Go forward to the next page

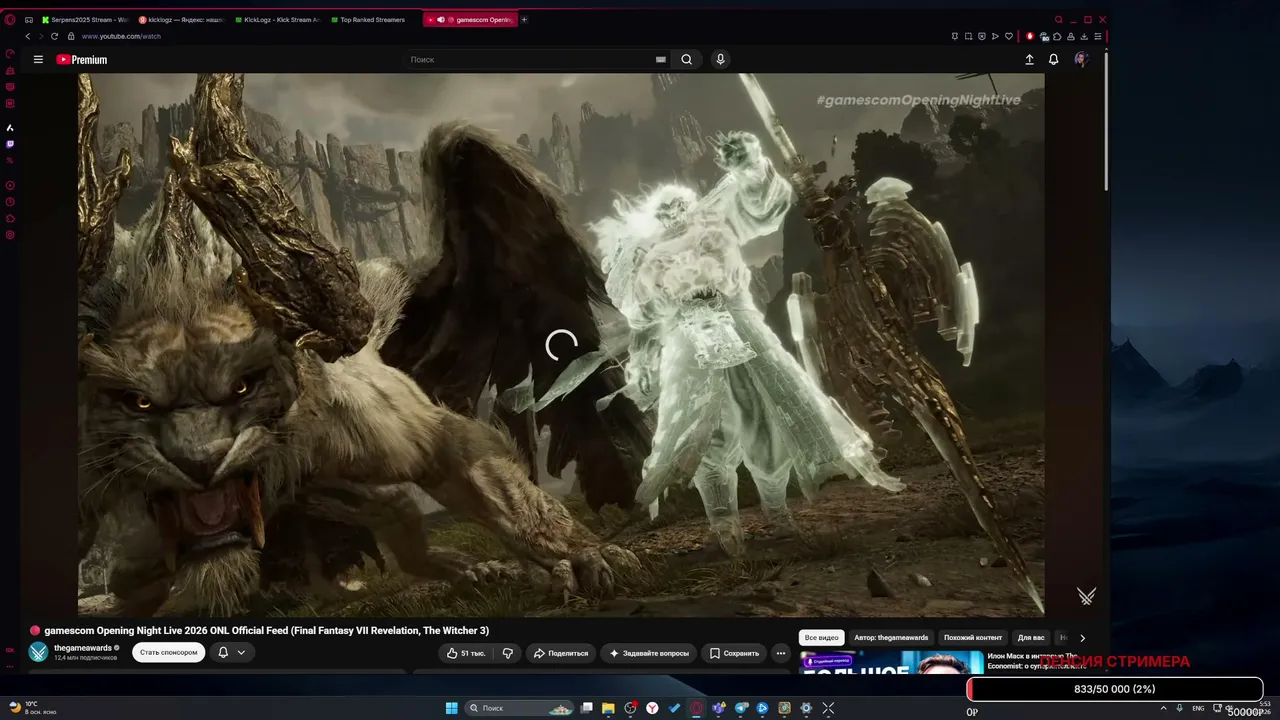click(40, 36)
